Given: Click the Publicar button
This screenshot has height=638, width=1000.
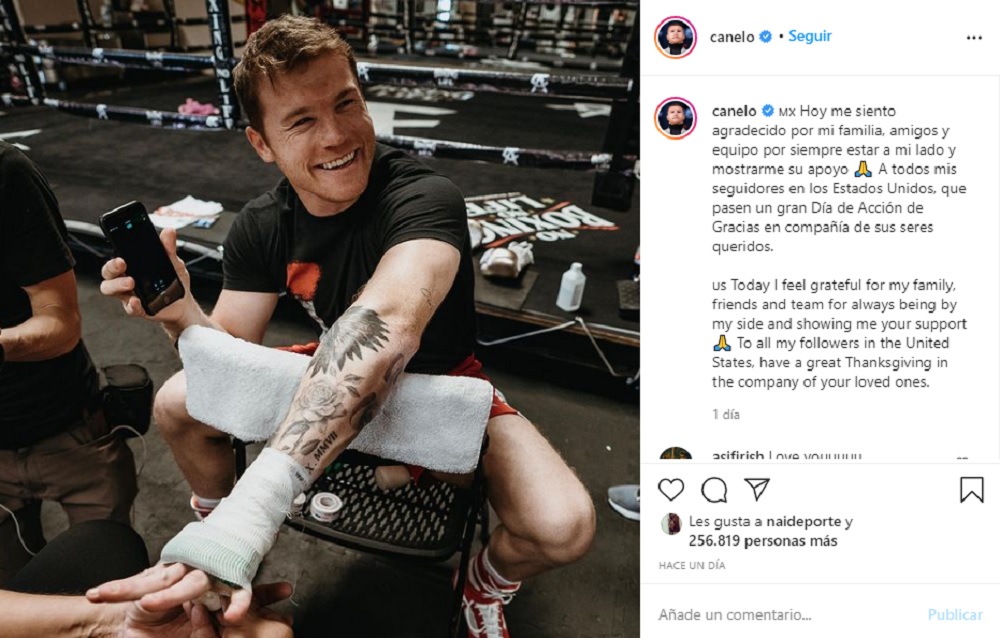Looking at the screenshot, I should tap(955, 615).
